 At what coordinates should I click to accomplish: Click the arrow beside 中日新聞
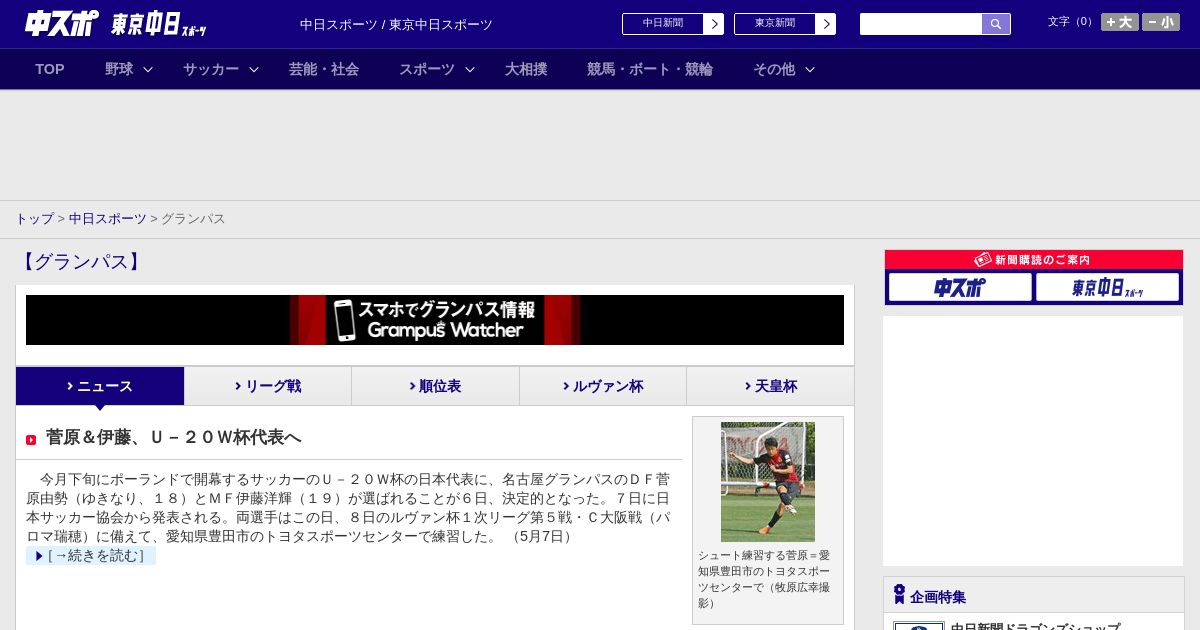click(714, 24)
